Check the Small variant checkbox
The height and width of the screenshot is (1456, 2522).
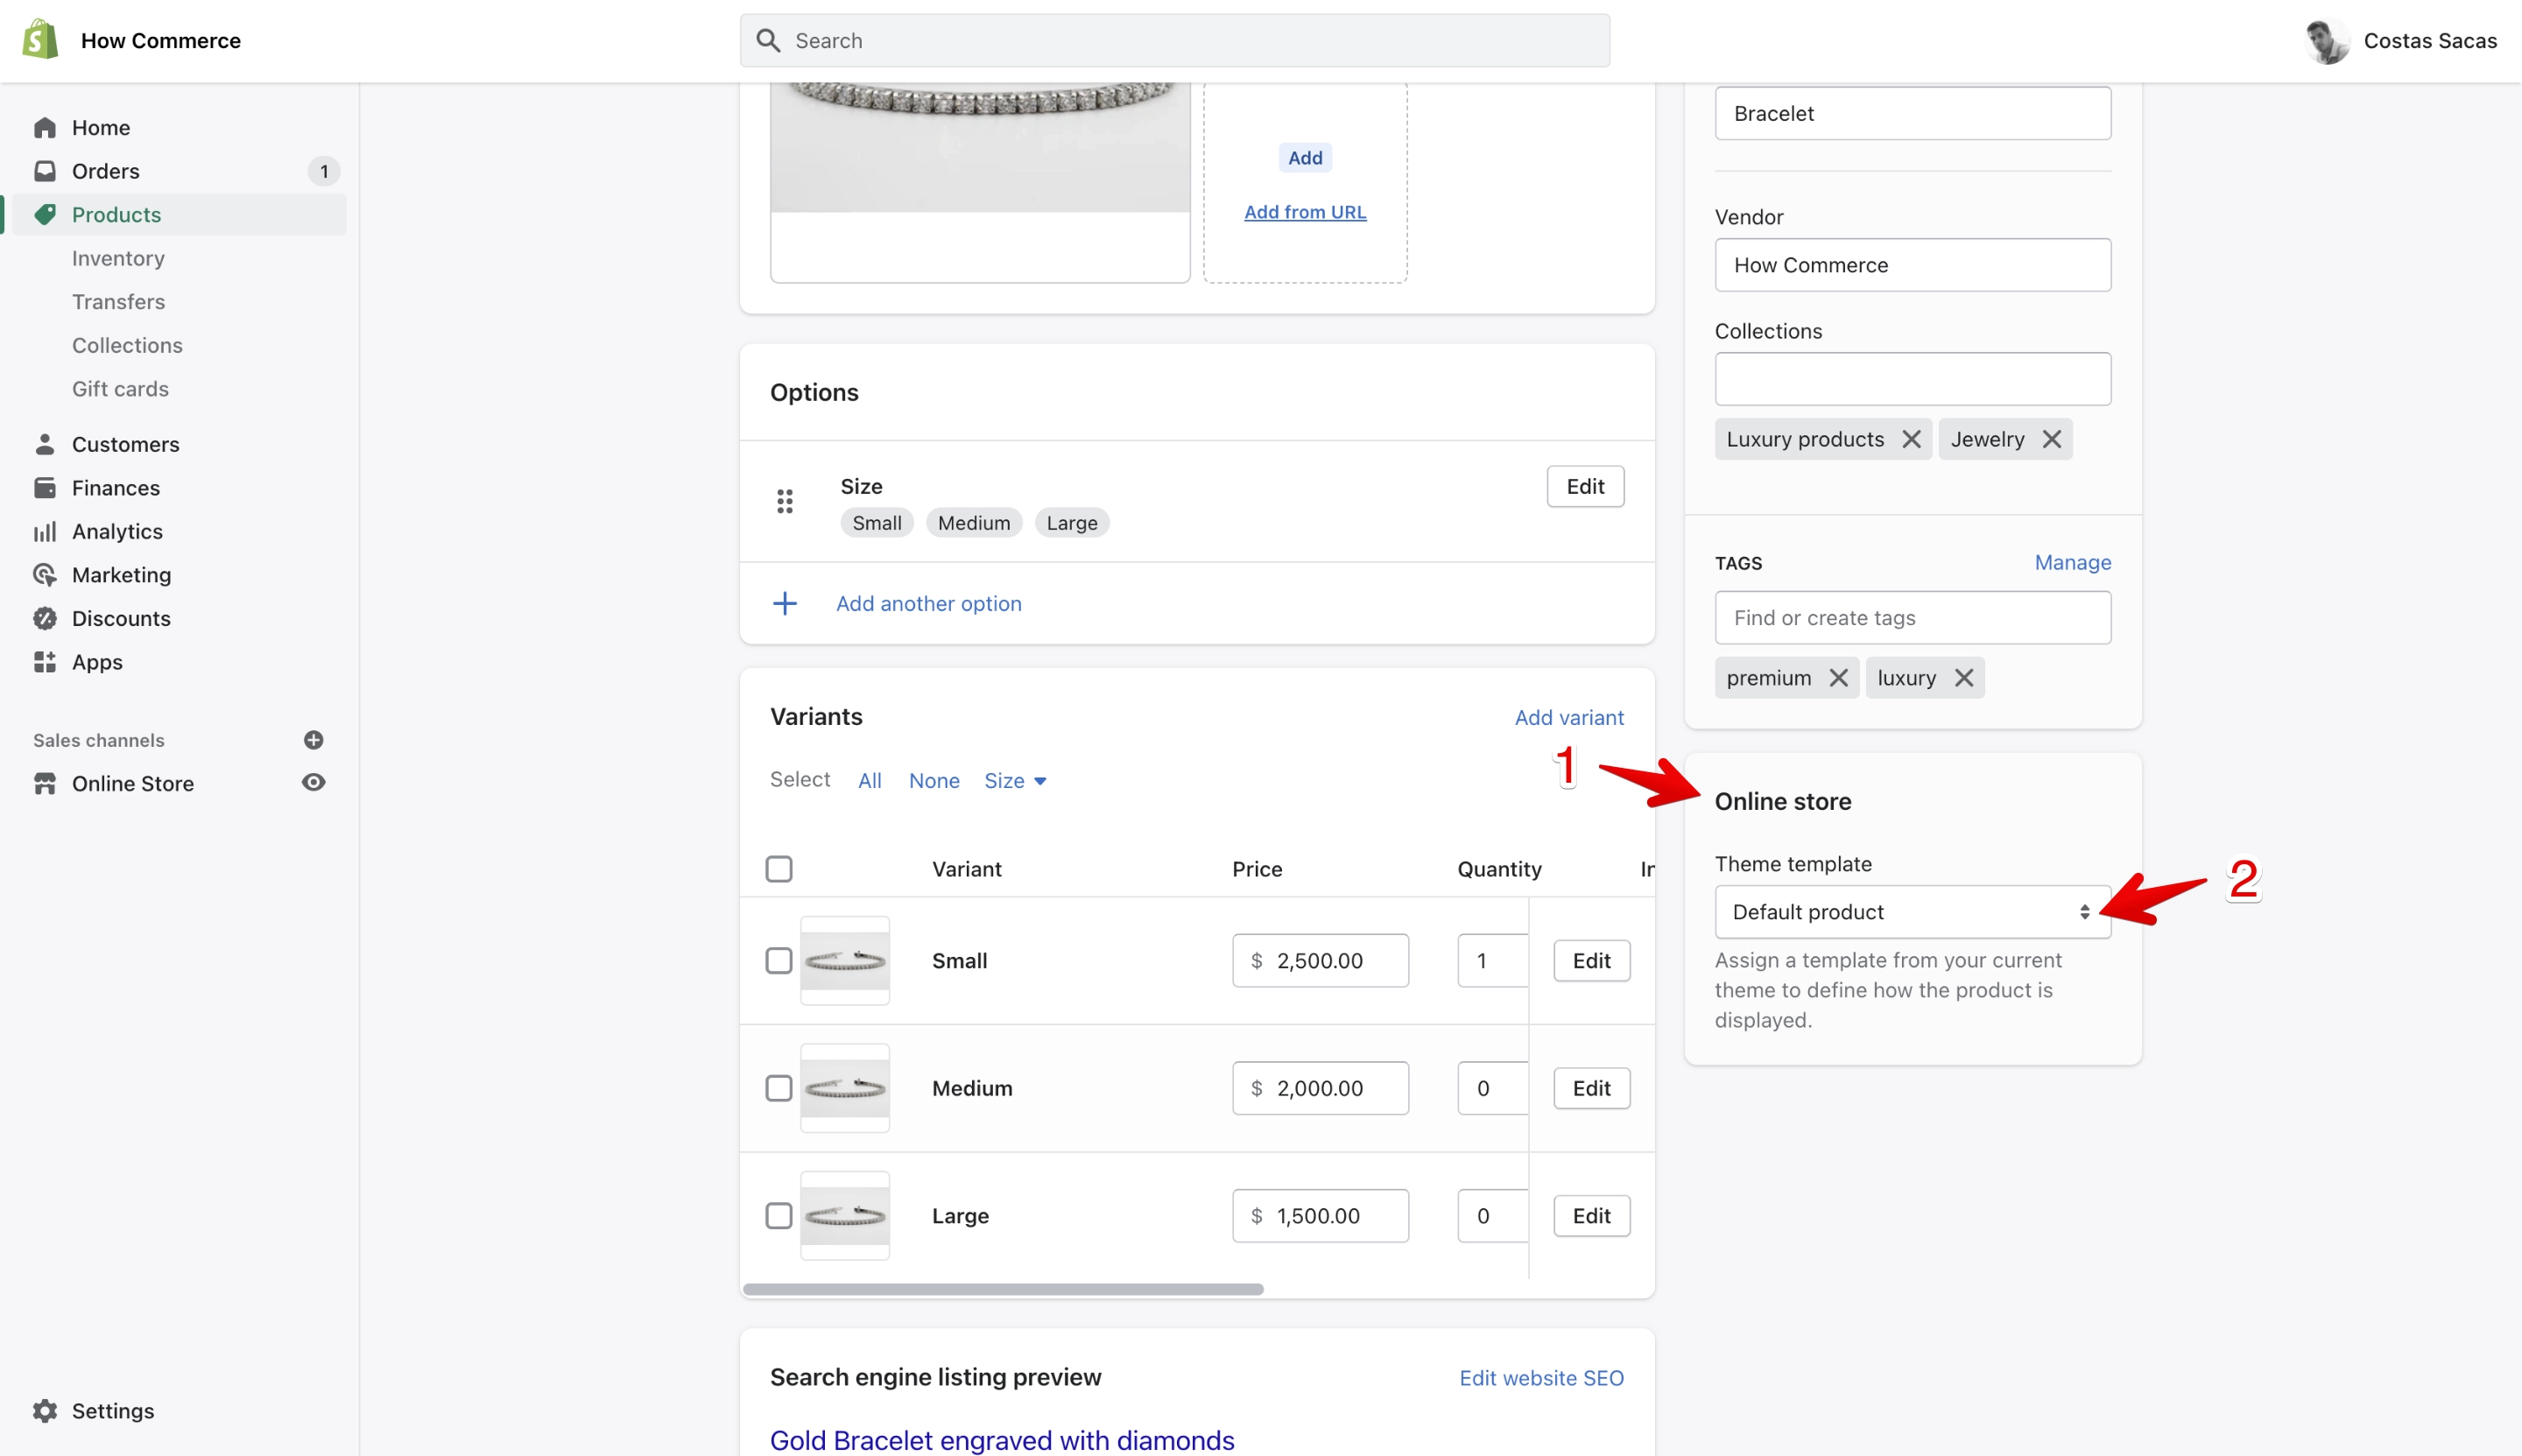[x=779, y=961]
